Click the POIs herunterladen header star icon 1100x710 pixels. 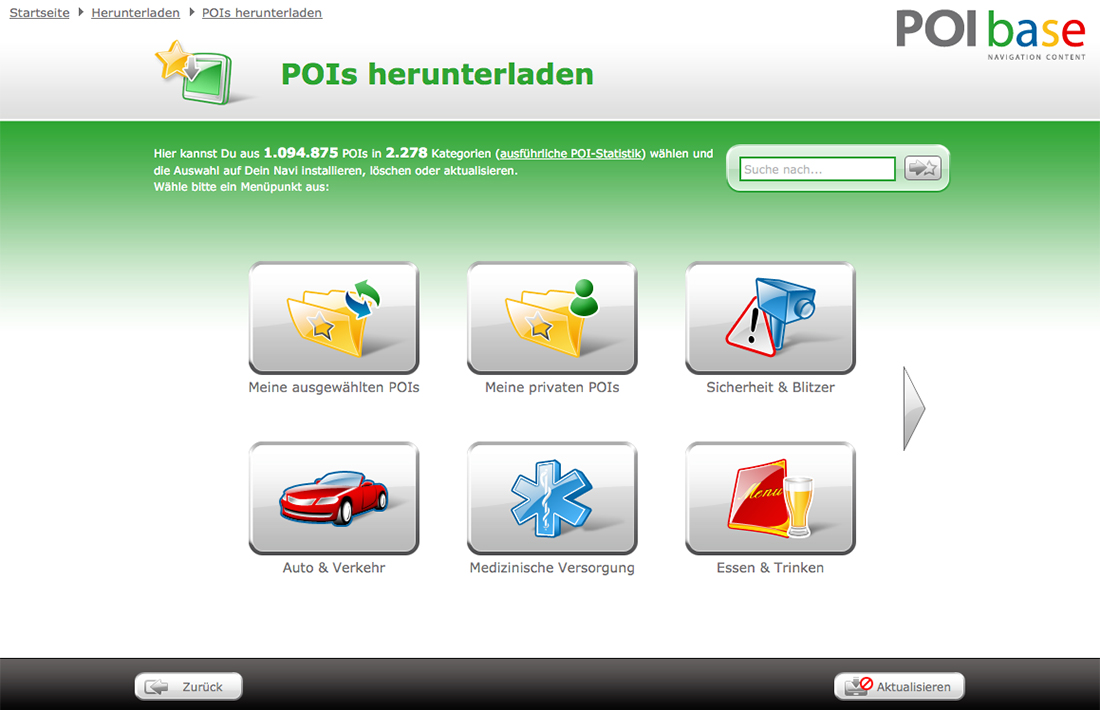tap(194, 73)
